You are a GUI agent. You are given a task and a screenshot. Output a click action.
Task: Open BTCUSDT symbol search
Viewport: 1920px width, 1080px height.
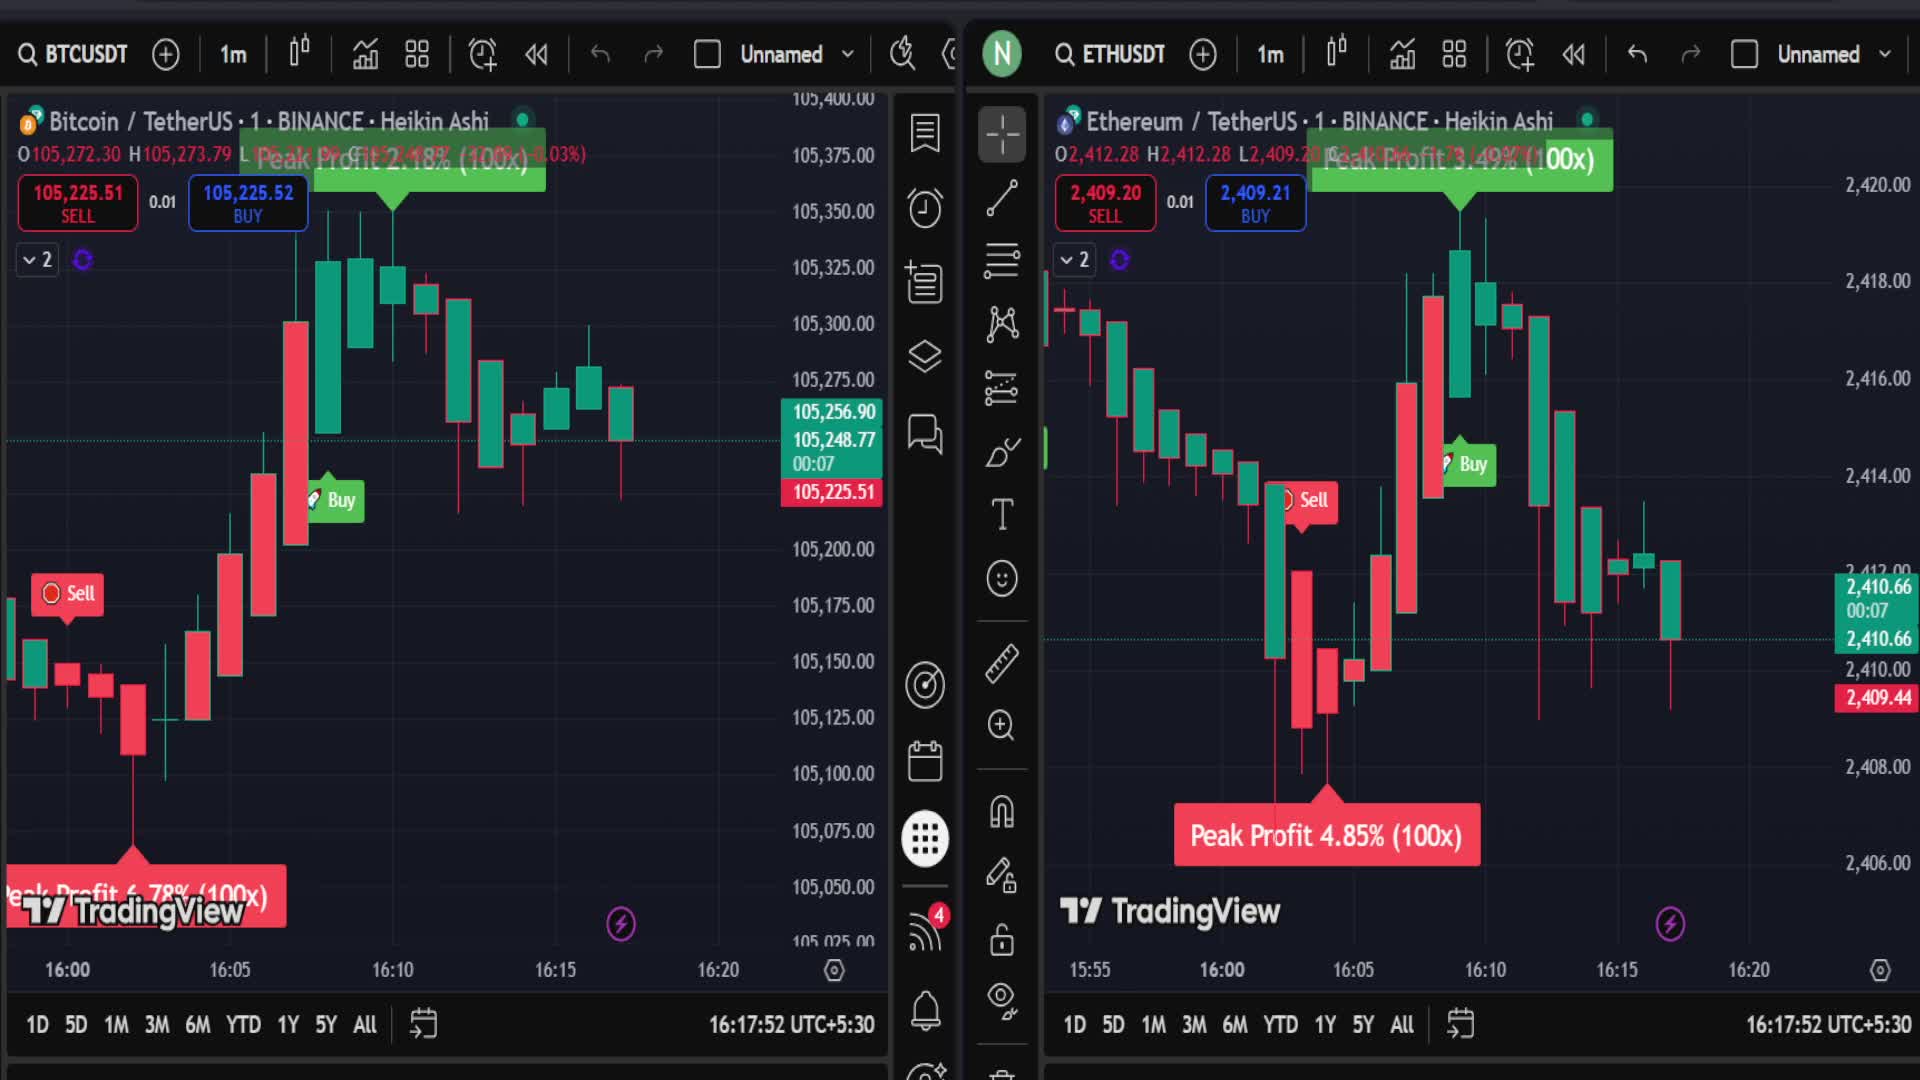coord(73,54)
